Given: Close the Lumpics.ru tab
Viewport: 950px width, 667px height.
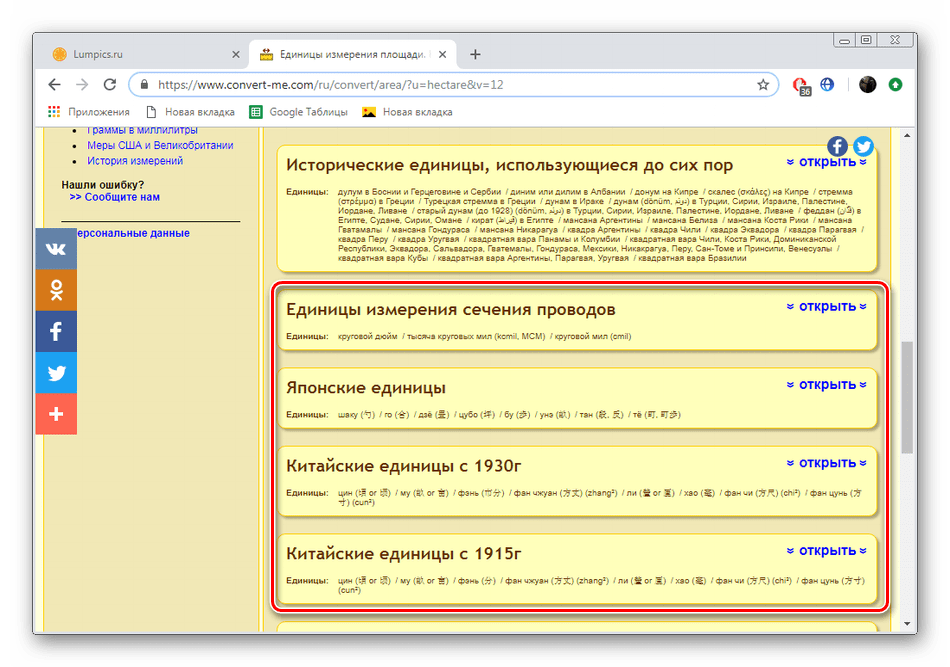Looking at the screenshot, I should coord(236,55).
